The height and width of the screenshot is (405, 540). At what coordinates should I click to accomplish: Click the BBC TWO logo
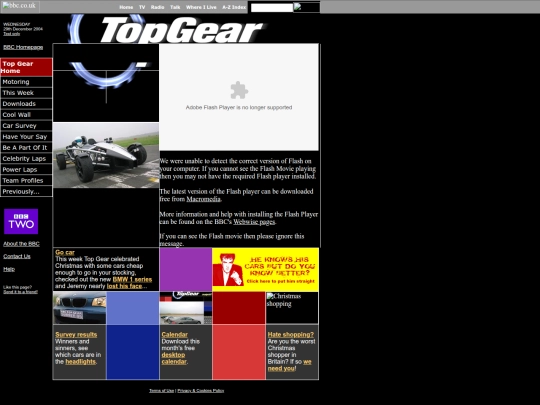pyautogui.click(x=21, y=221)
